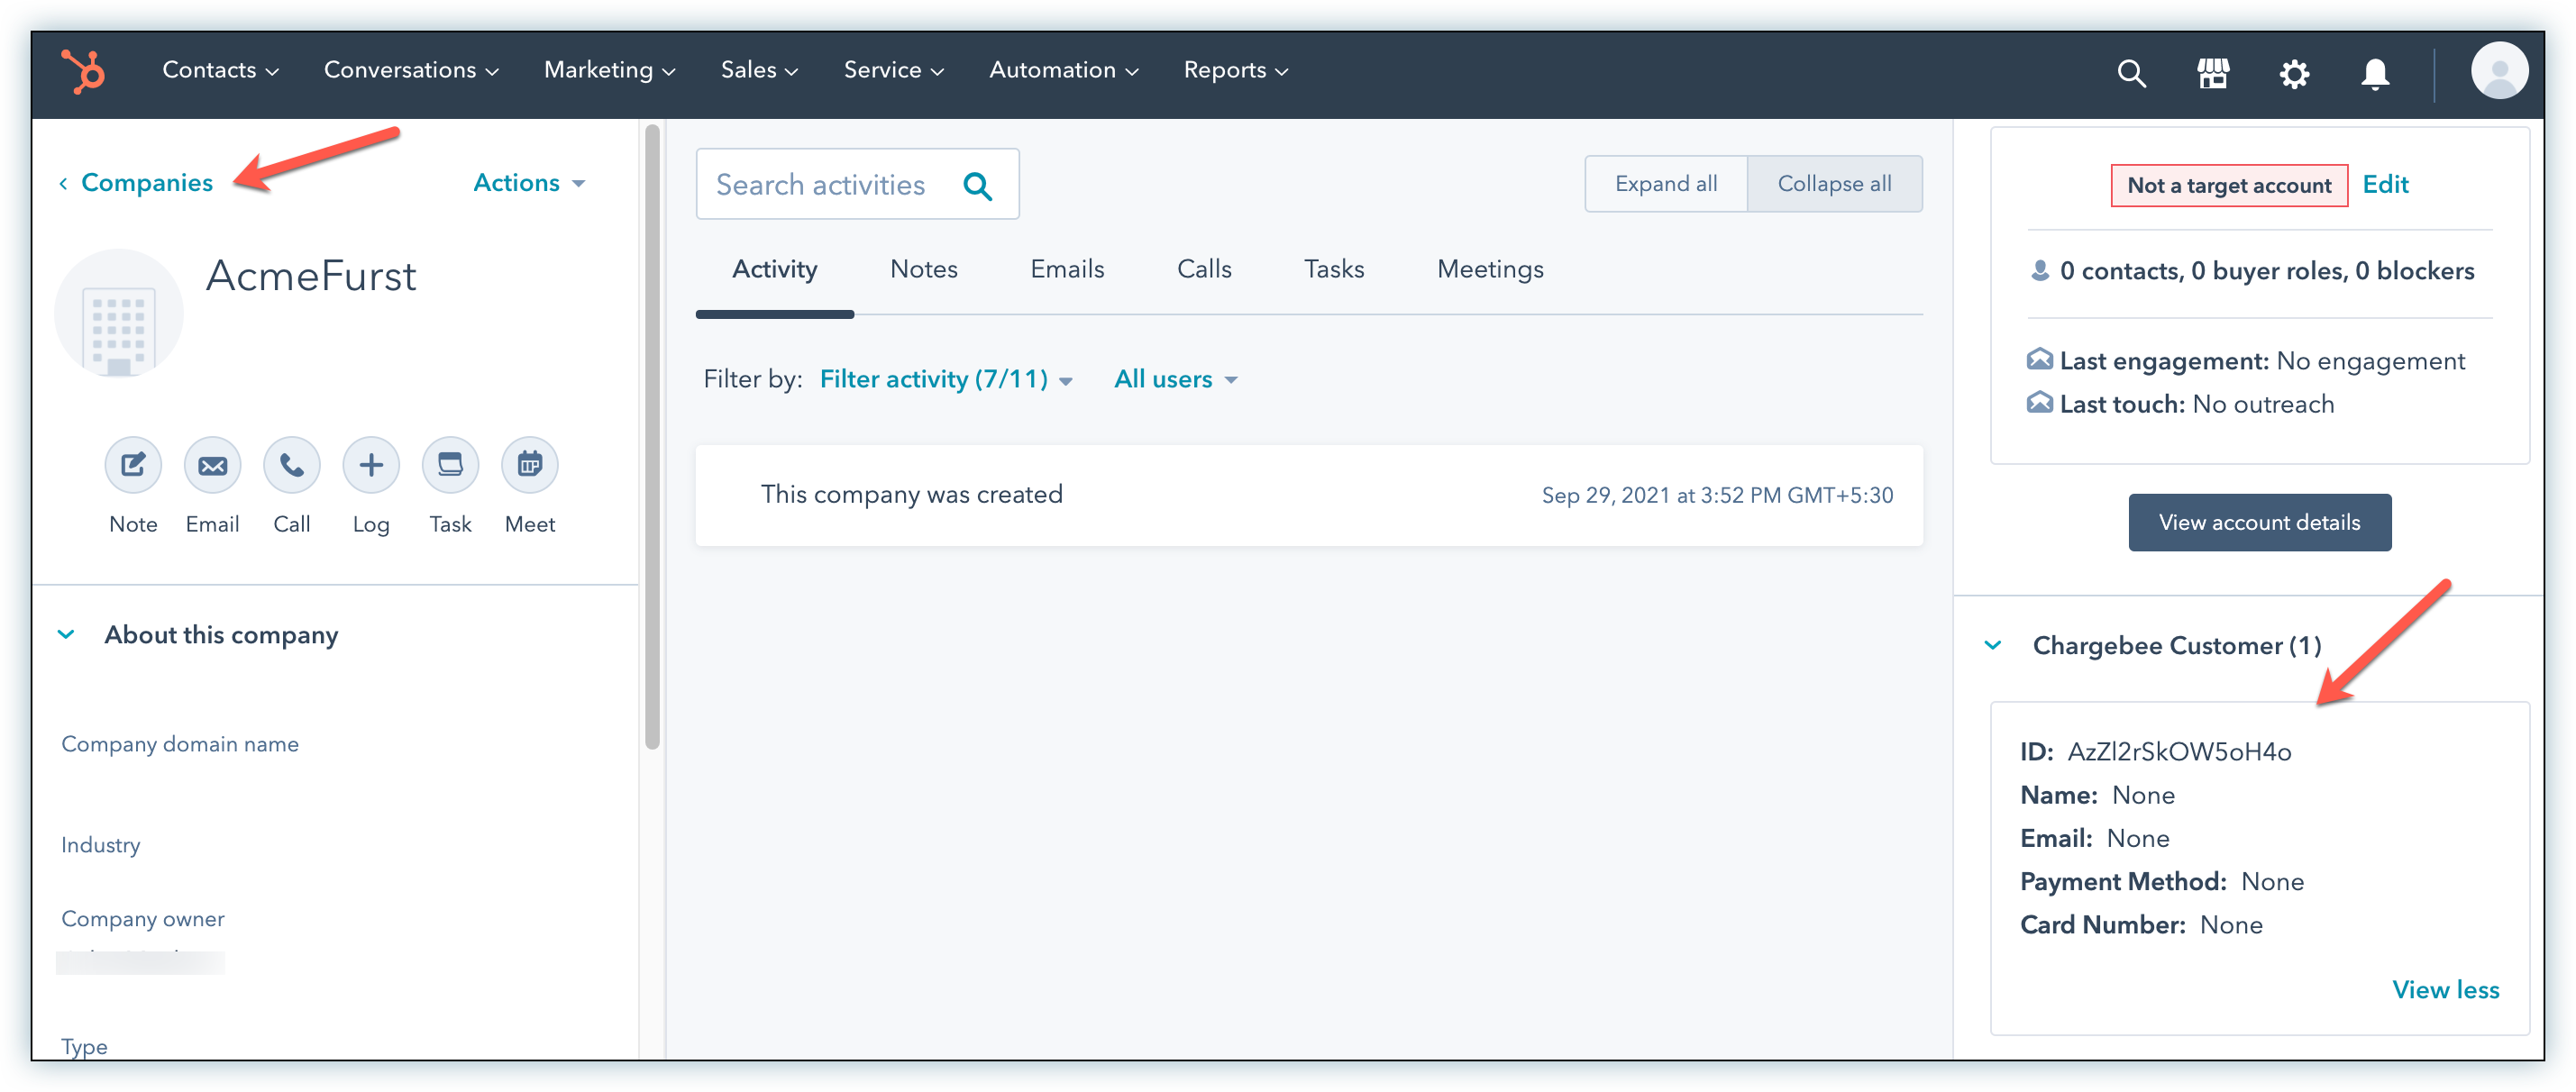Viewport: 2576px width, 1092px height.
Task: Click the Meet calendar icon button
Action: pos(529,465)
